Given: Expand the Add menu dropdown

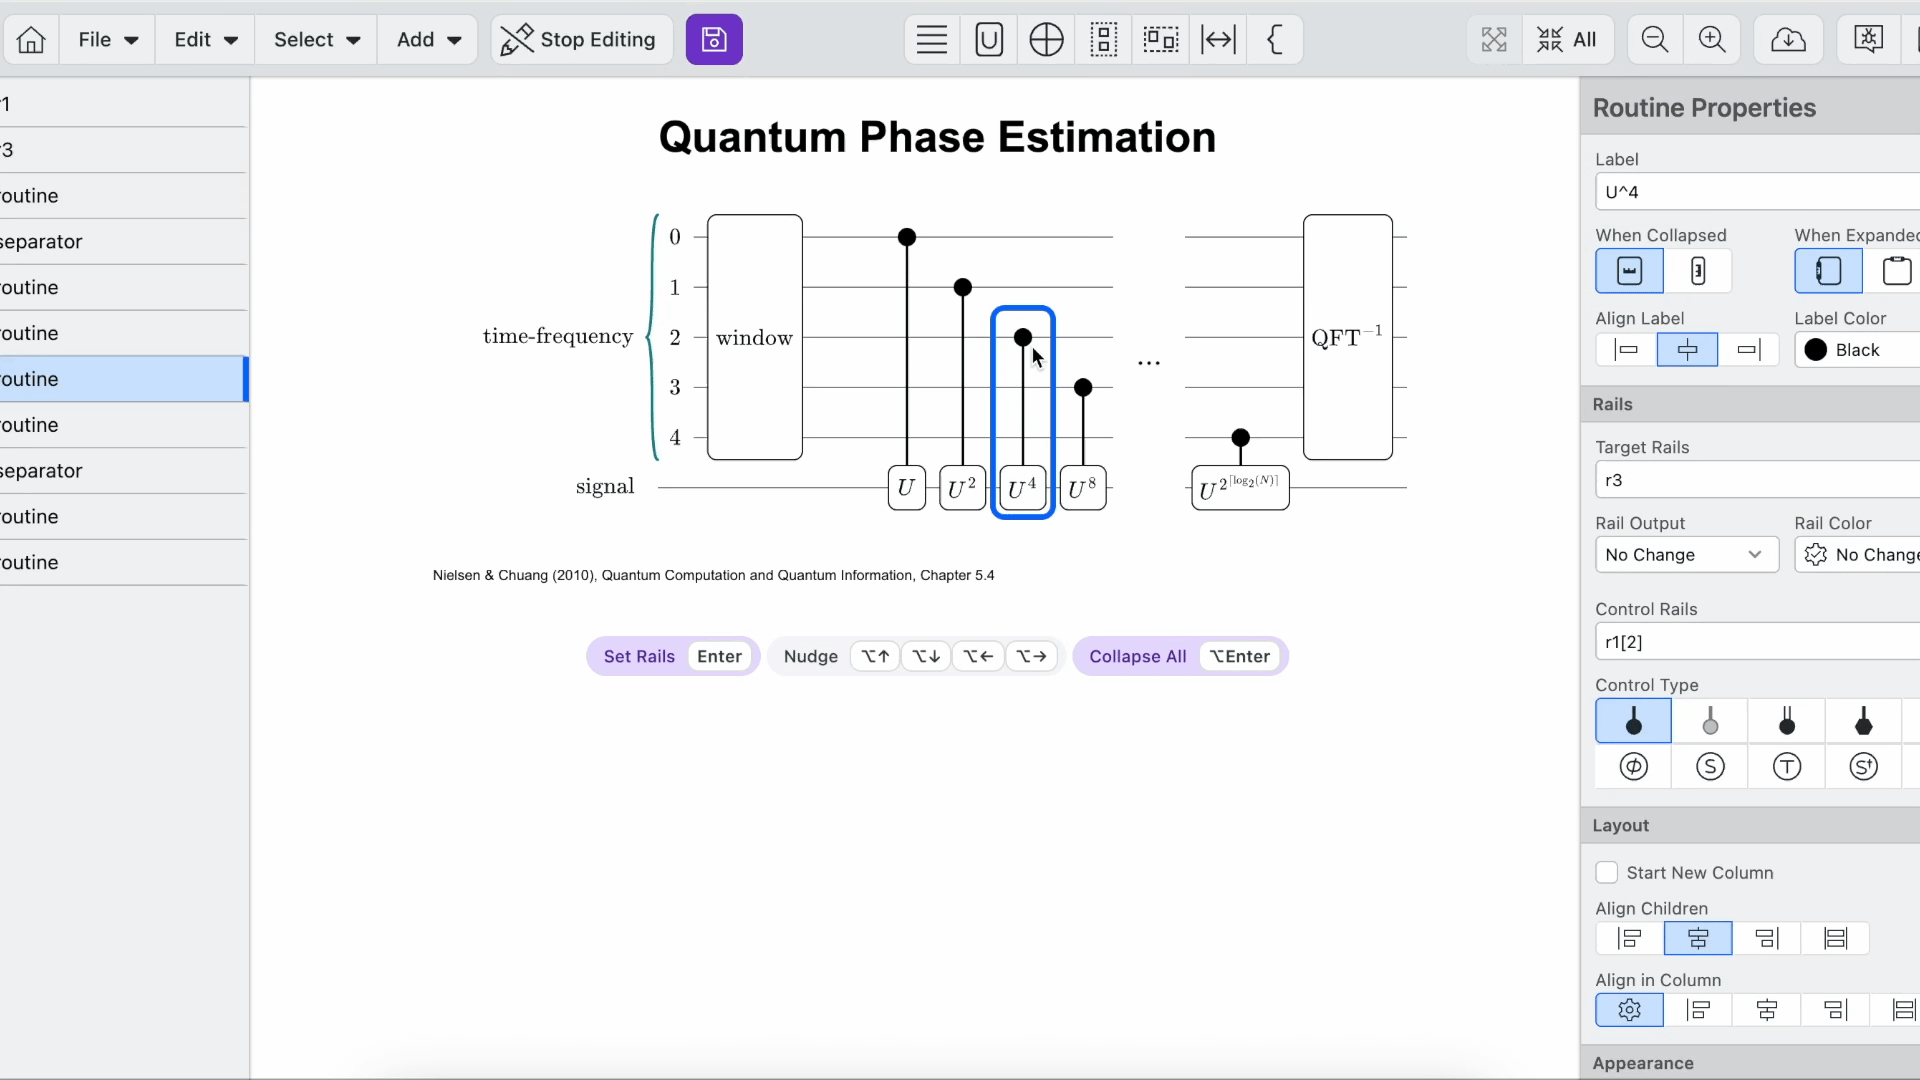Looking at the screenshot, I should pos(428,40).
